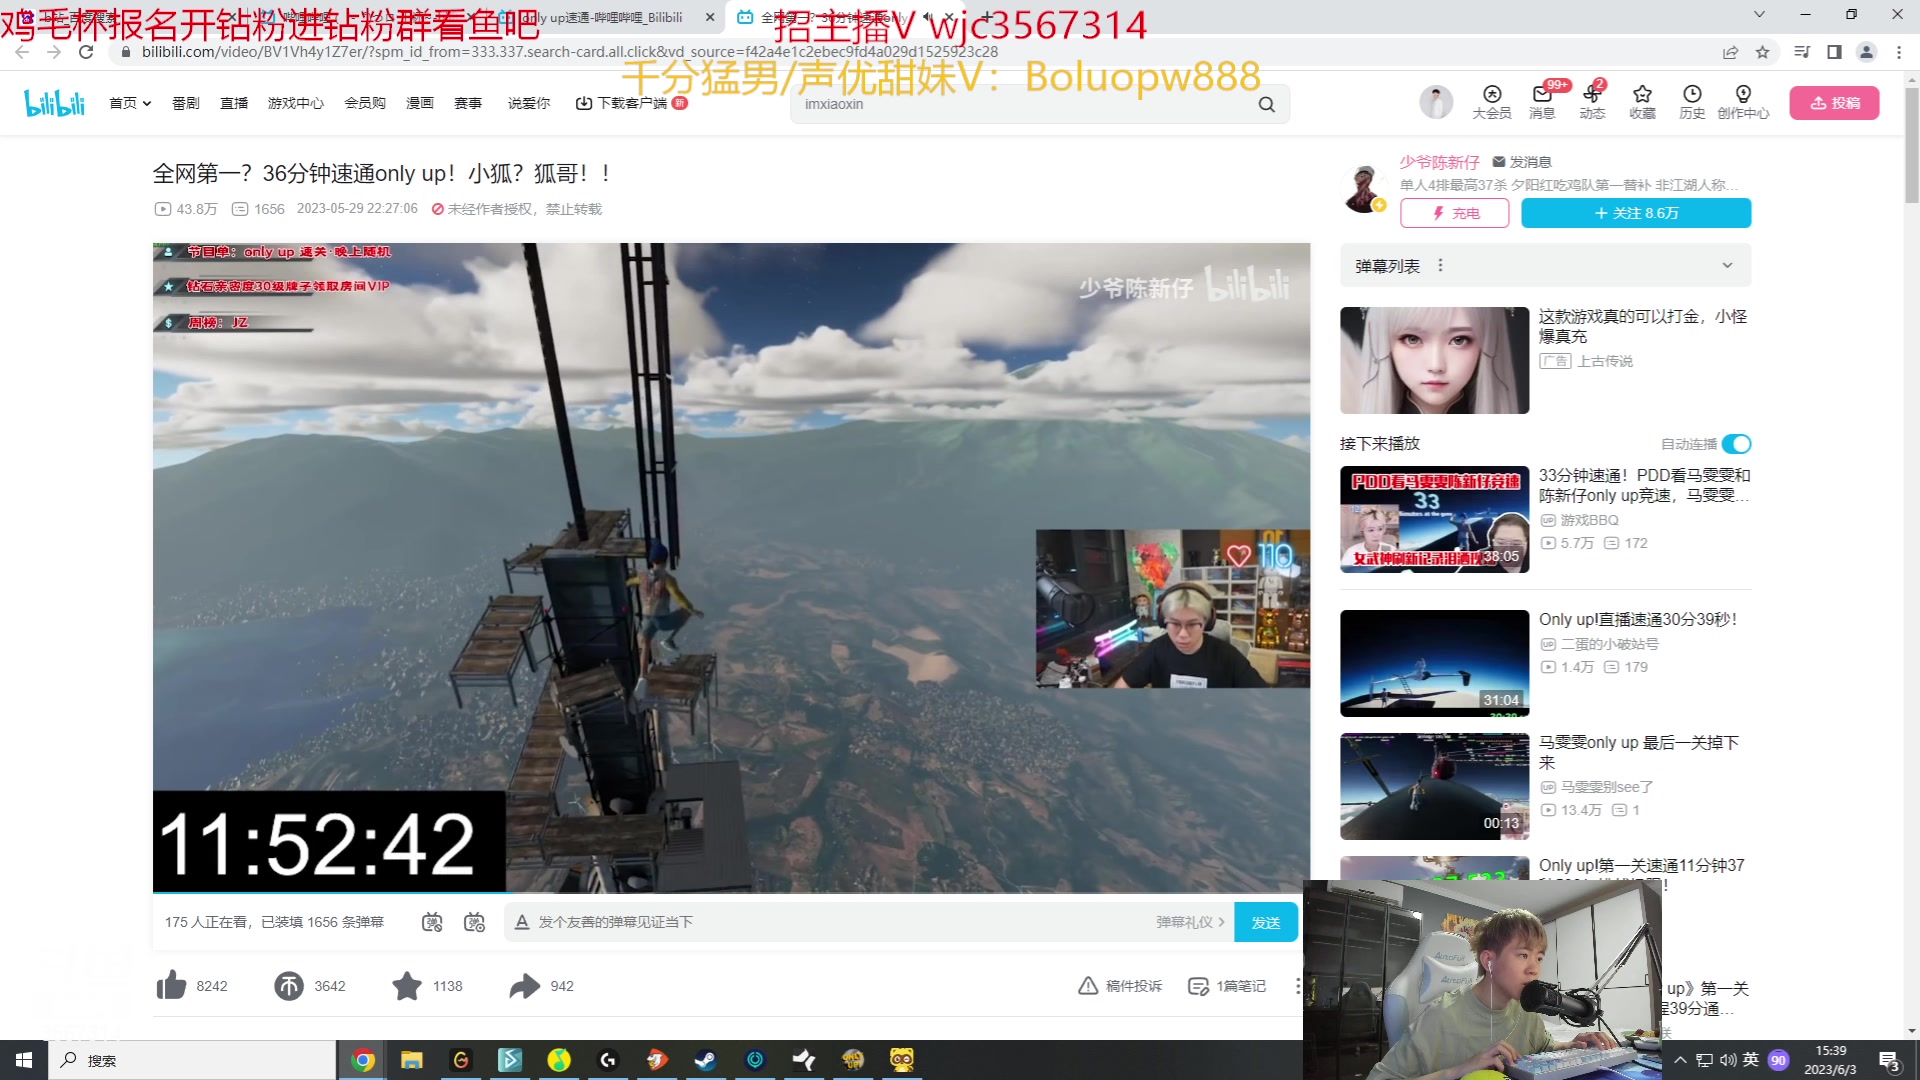
Task: Open 会员购 in the navigation bar
Action: [x=365, y=103]
